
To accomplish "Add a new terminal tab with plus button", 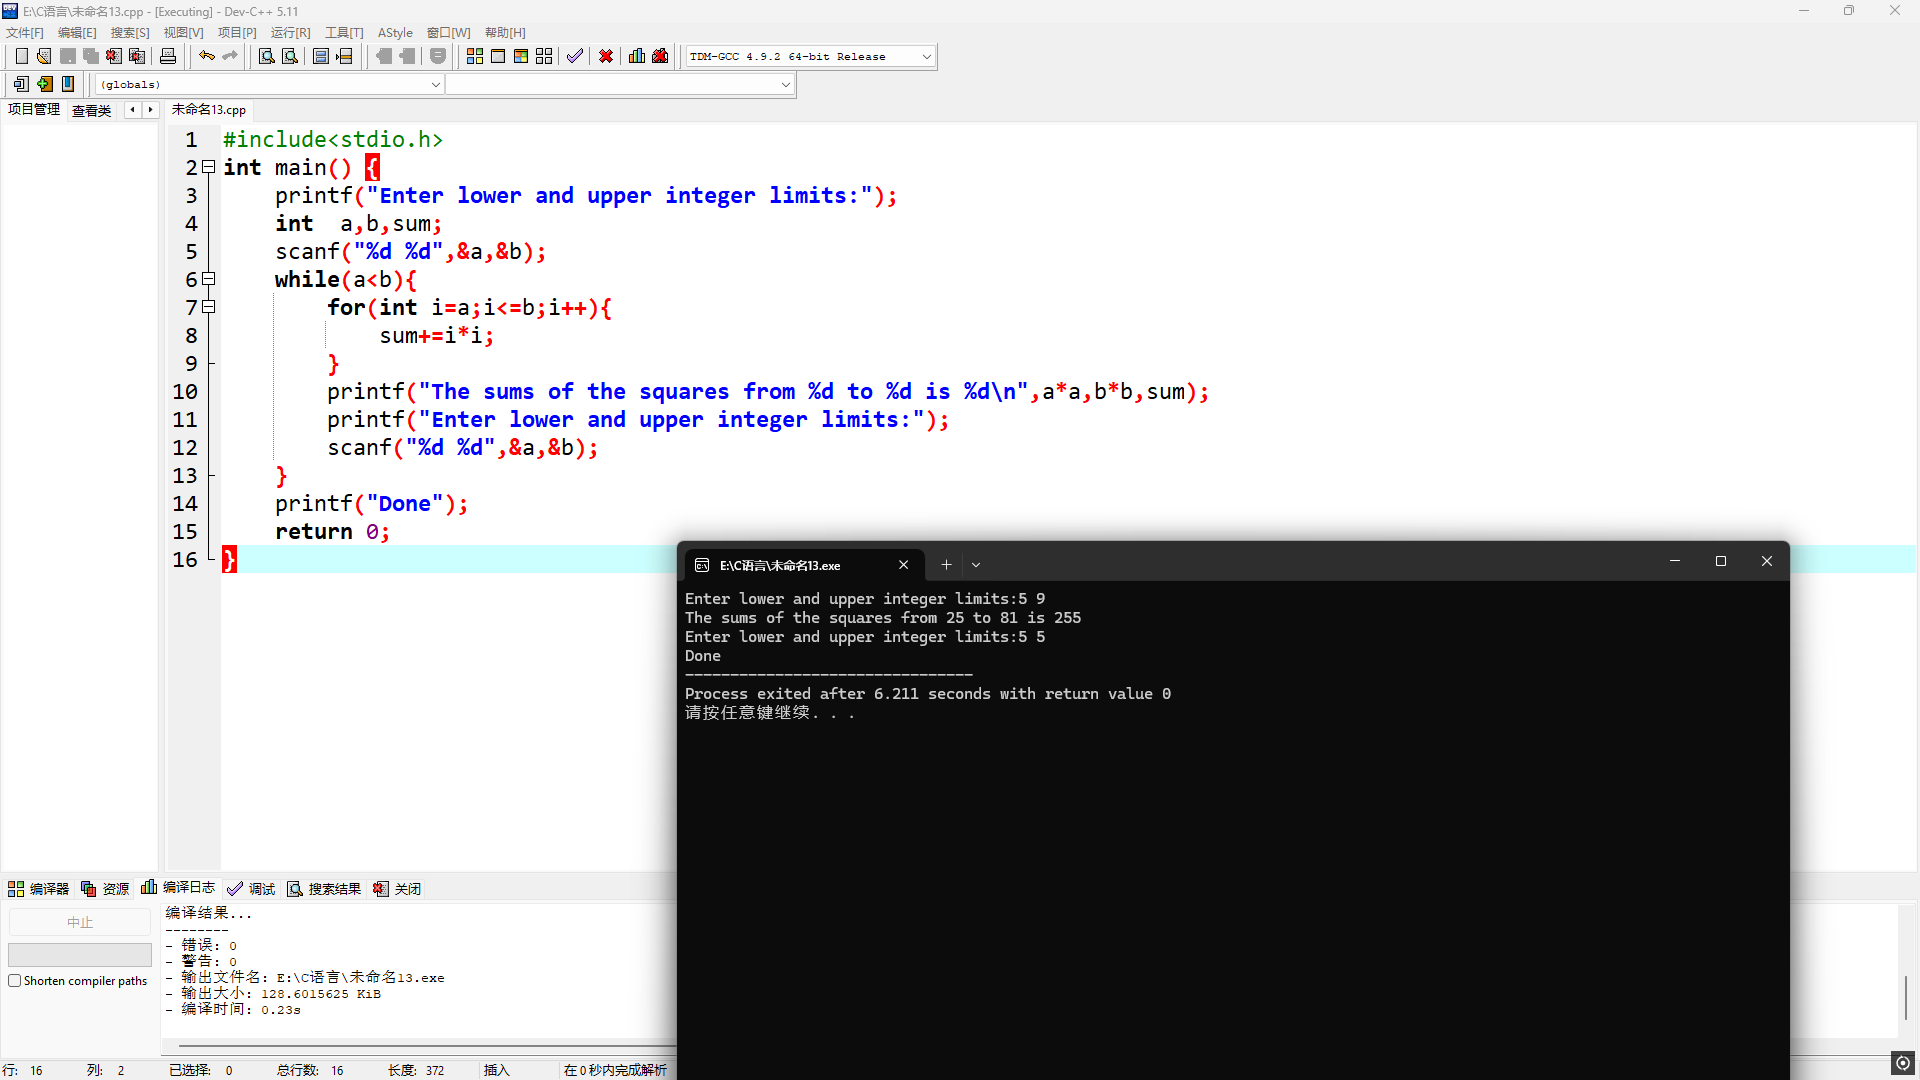I will (946, 565).
